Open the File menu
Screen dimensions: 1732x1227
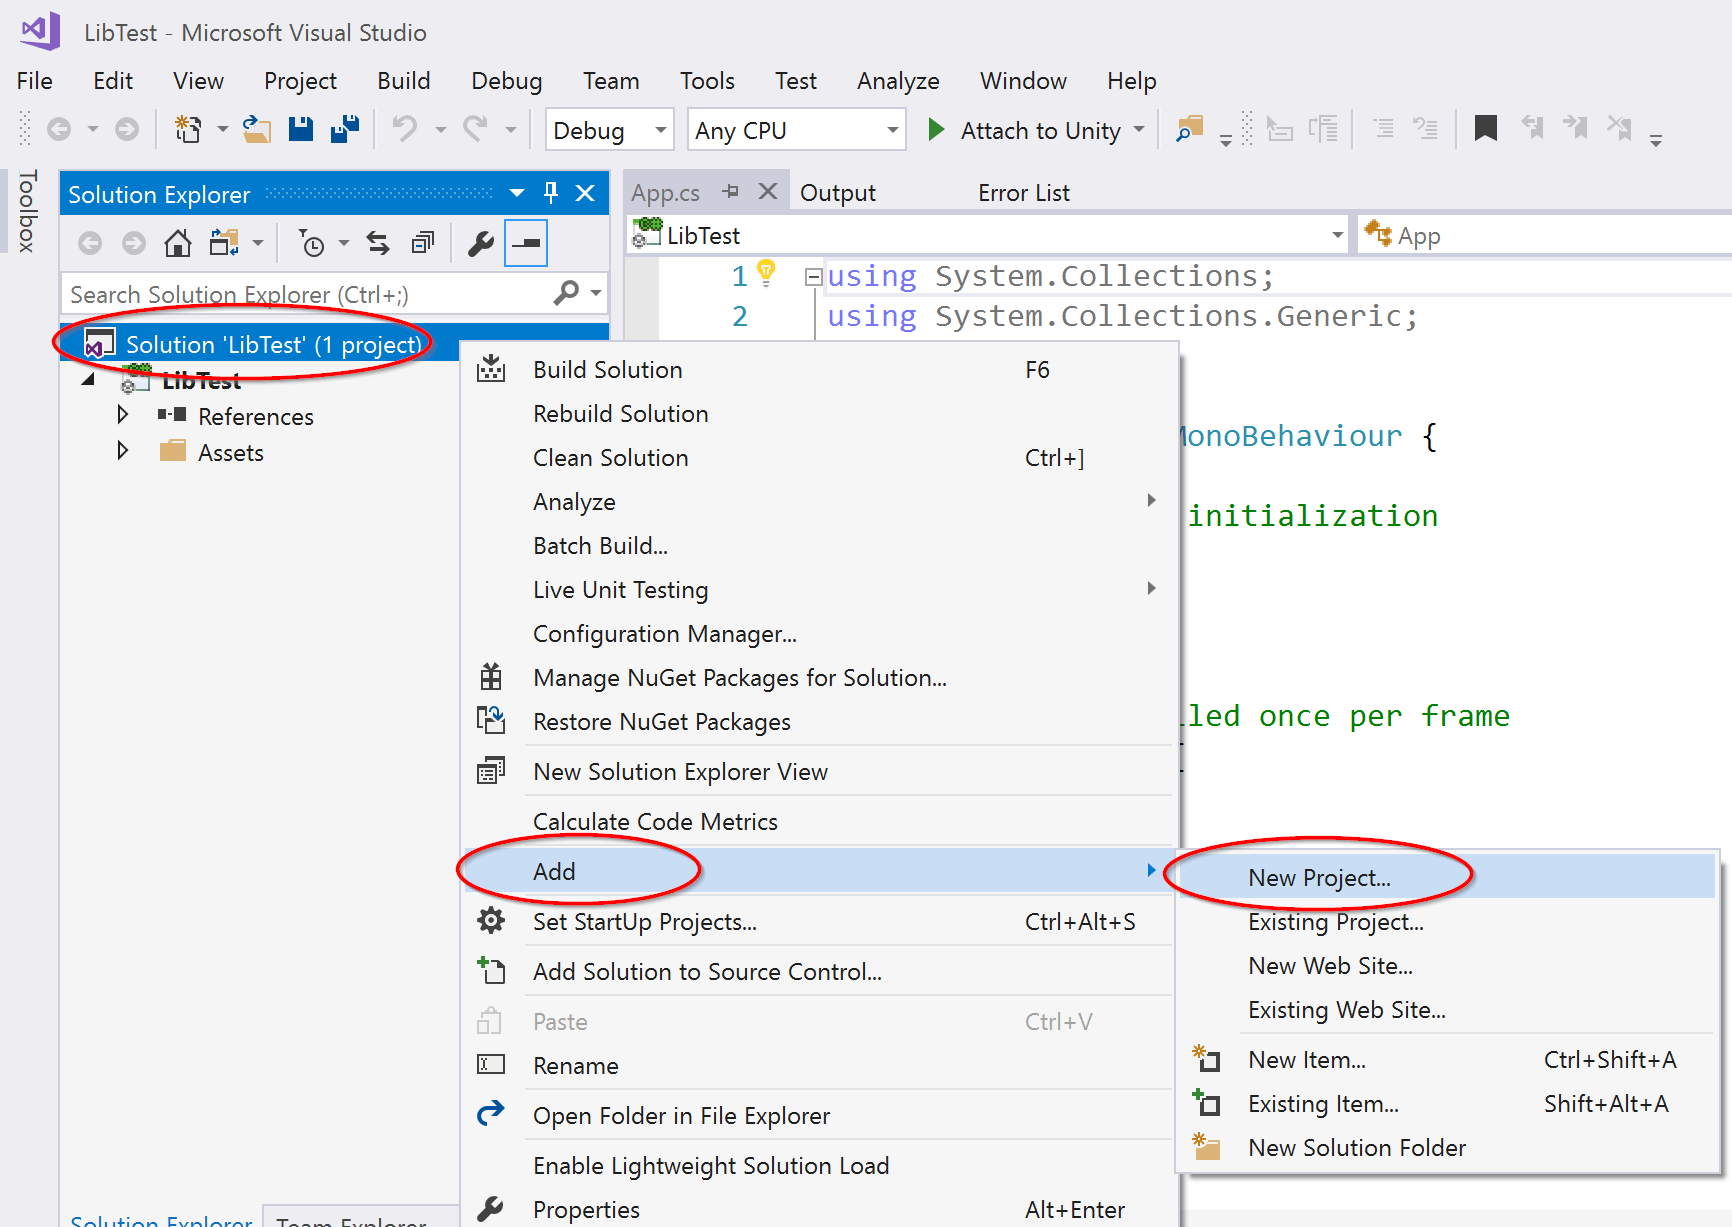pos(35,81)
